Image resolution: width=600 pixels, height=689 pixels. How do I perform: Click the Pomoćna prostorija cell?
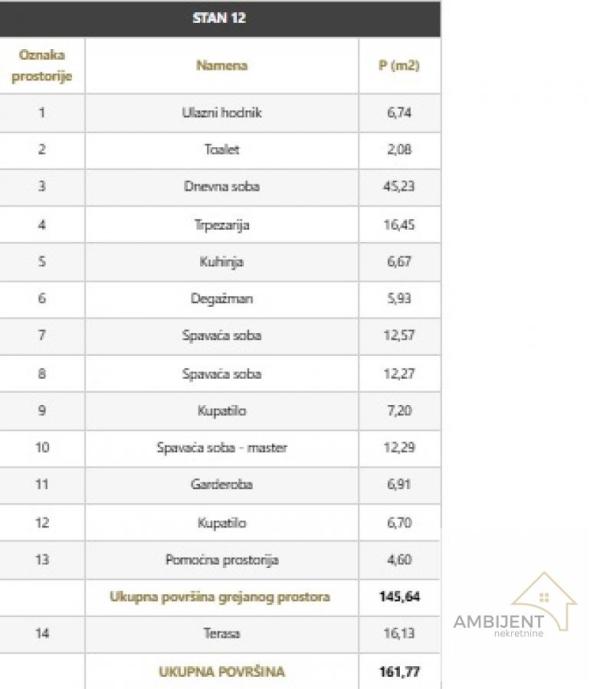222,560
